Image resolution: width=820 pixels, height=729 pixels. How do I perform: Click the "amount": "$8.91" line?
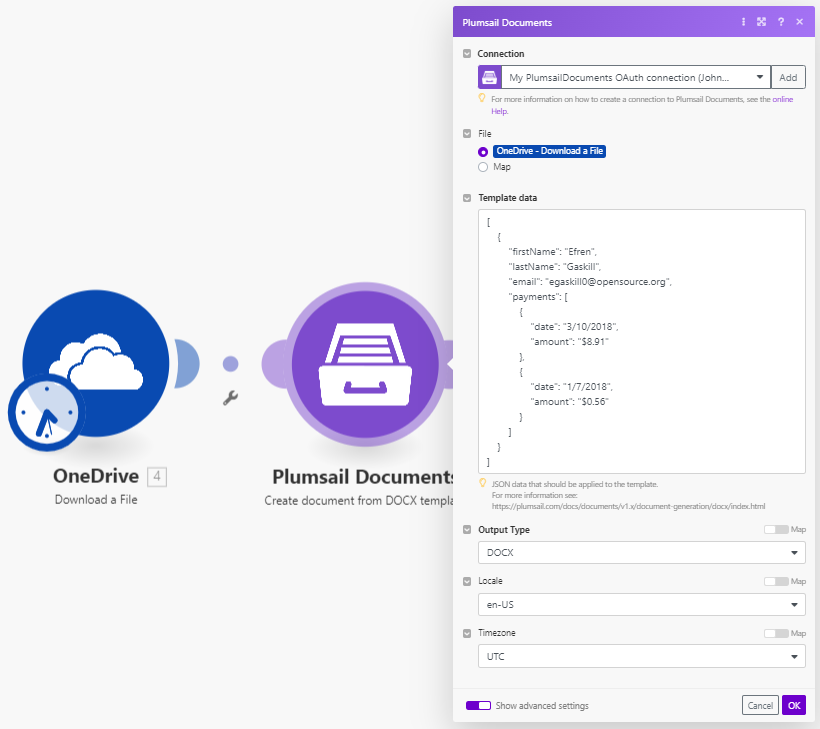[570, 342]
